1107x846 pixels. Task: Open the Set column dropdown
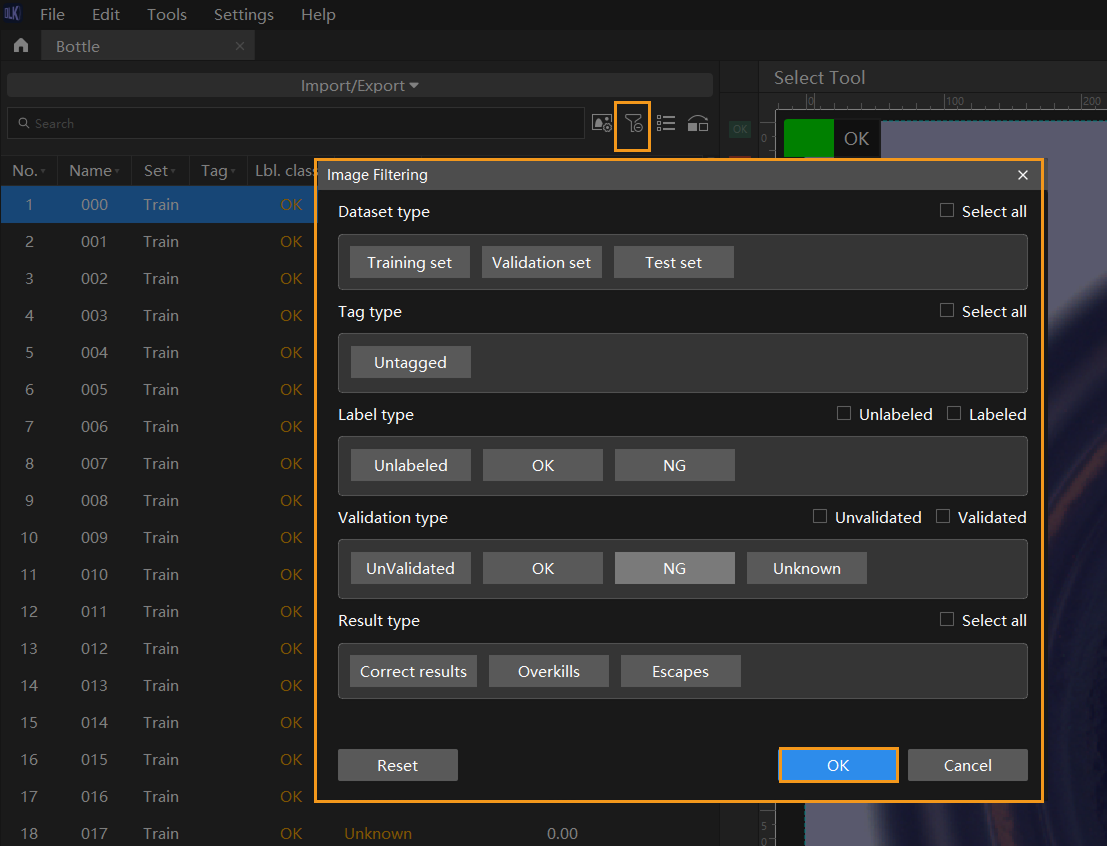160,171
